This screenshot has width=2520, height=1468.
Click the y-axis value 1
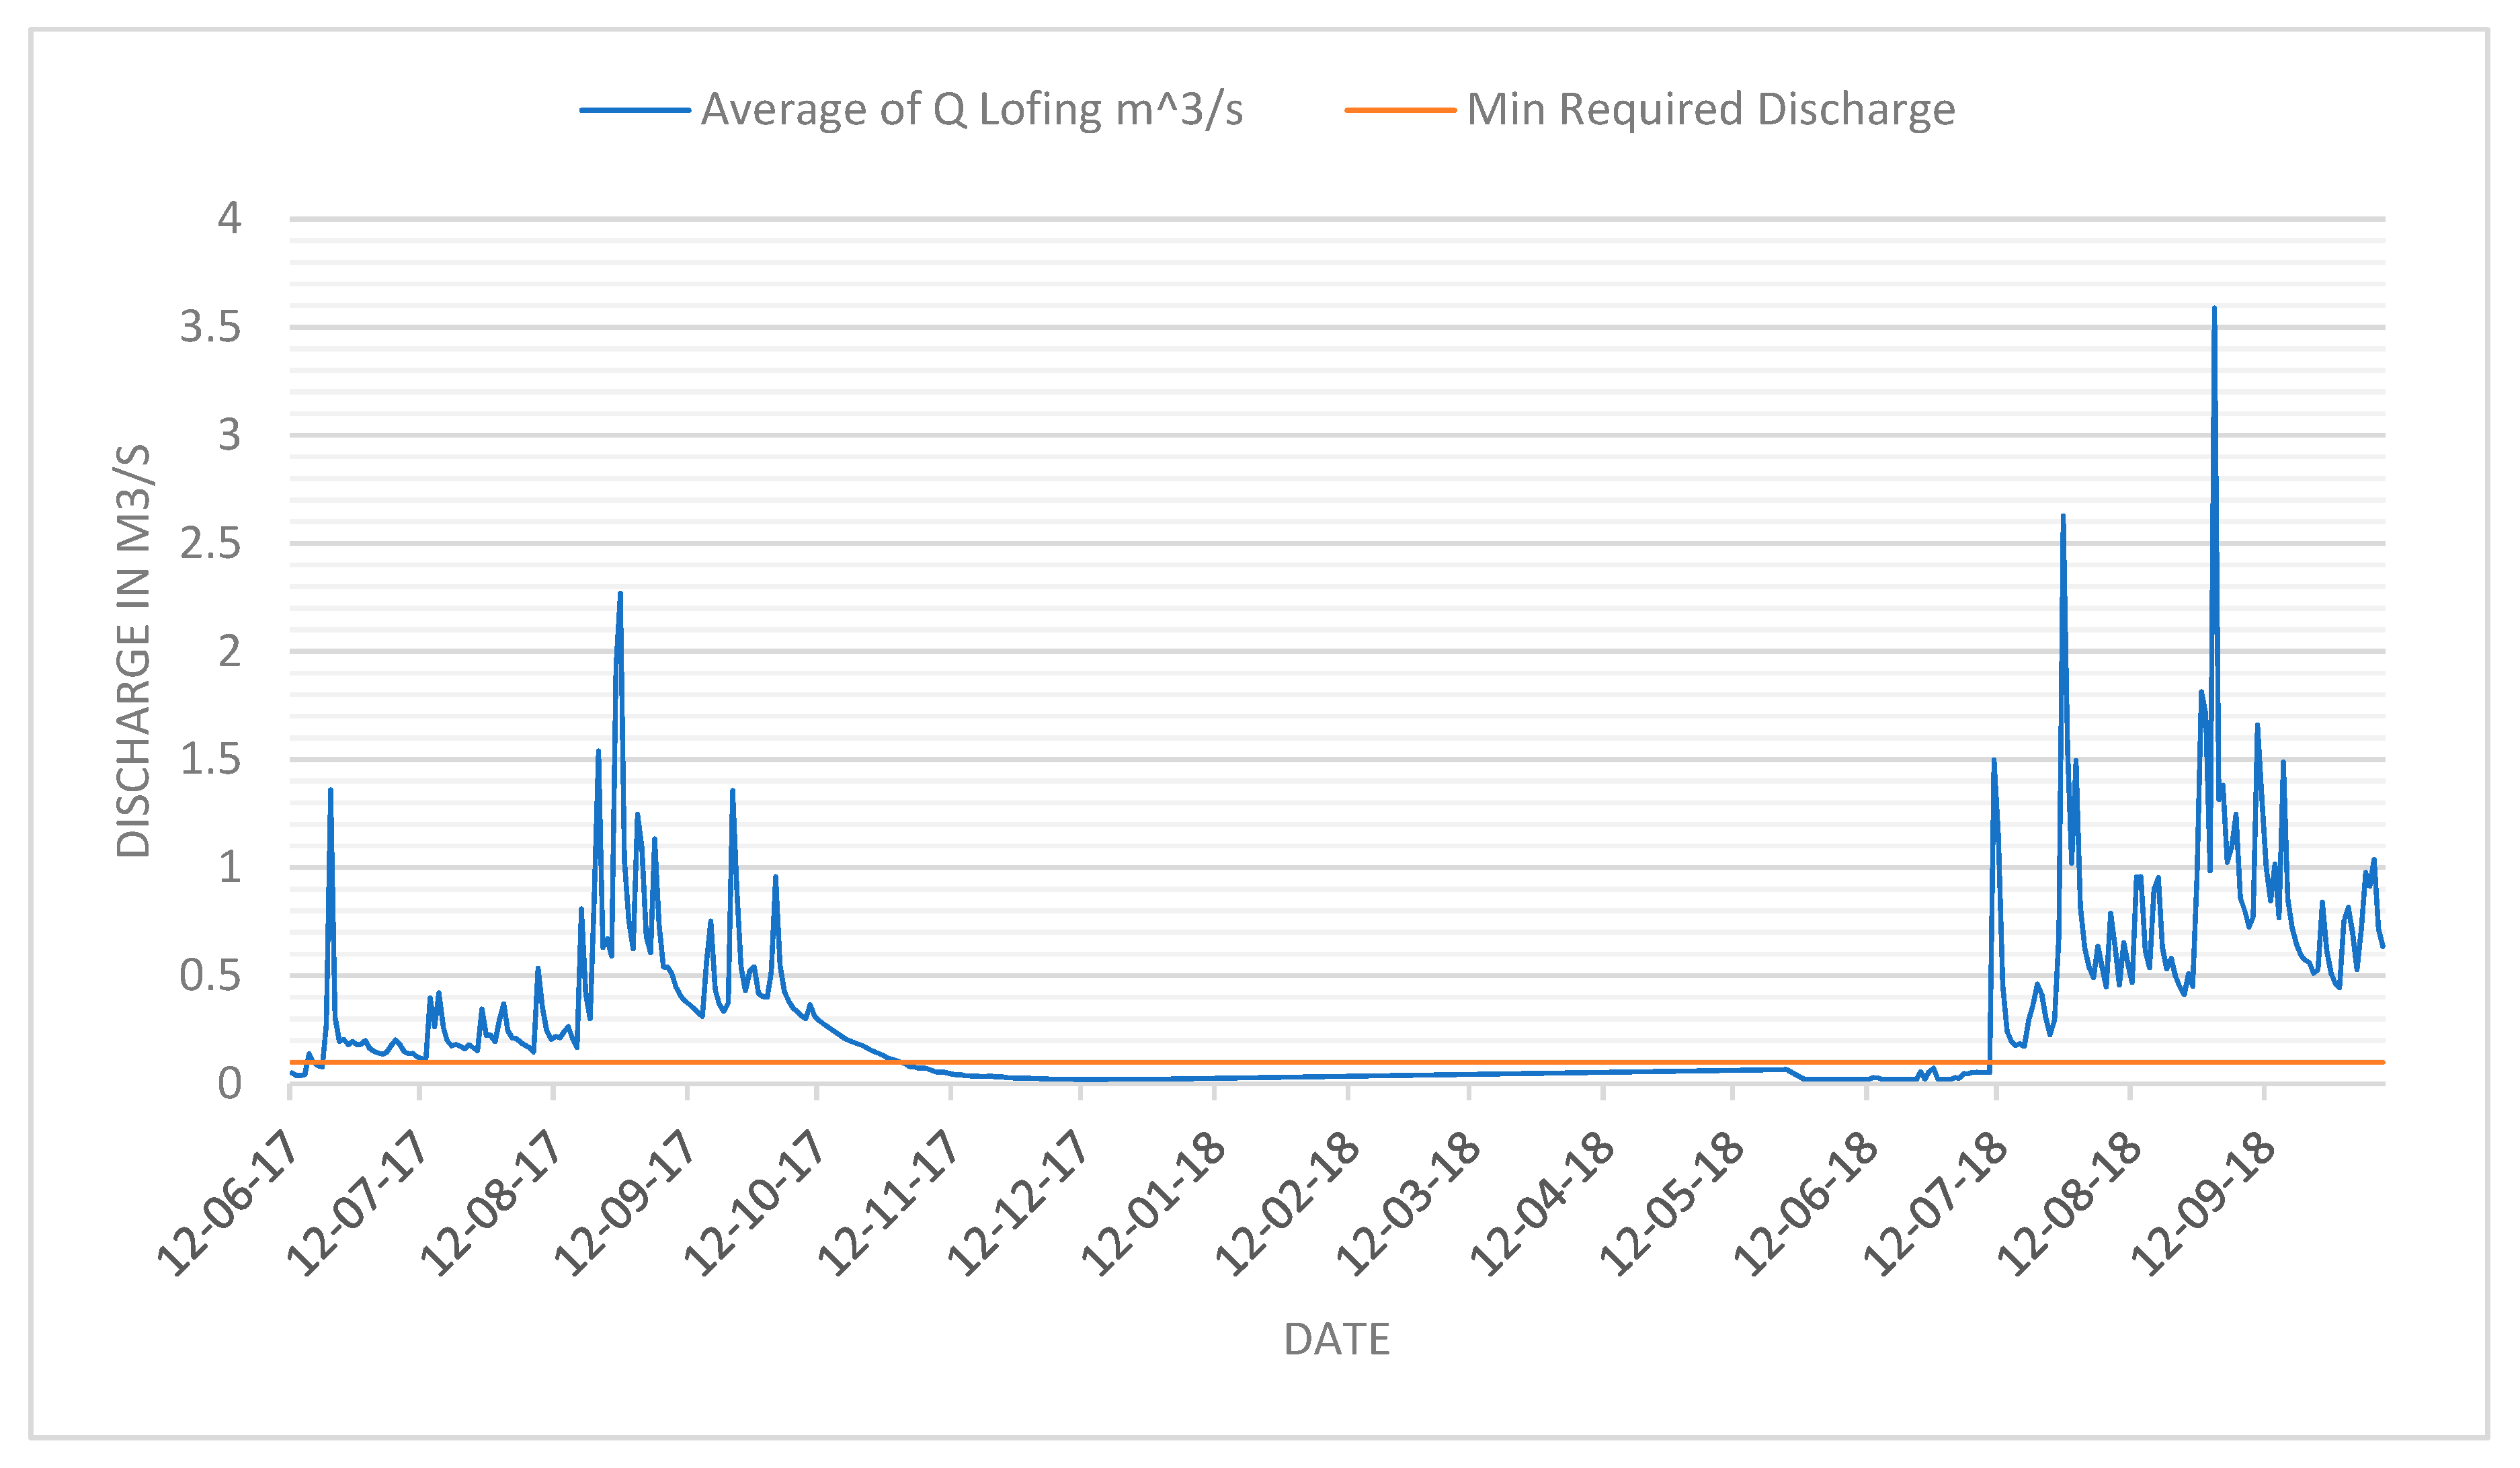230,867
